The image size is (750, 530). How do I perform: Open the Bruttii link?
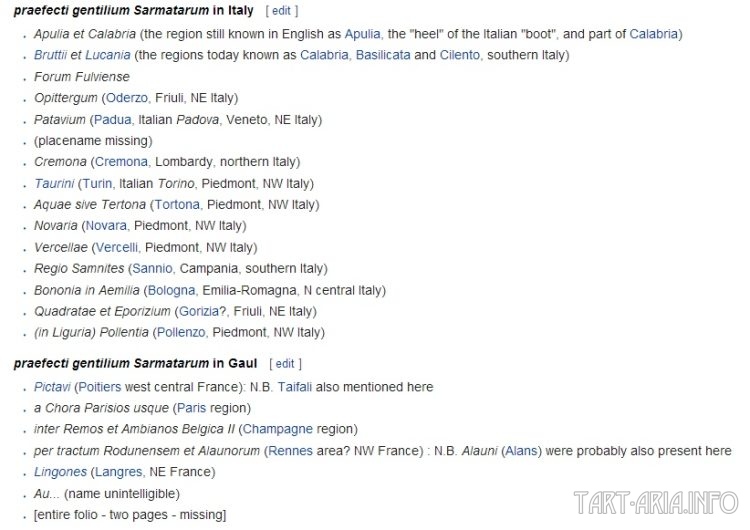click(50, 55)
